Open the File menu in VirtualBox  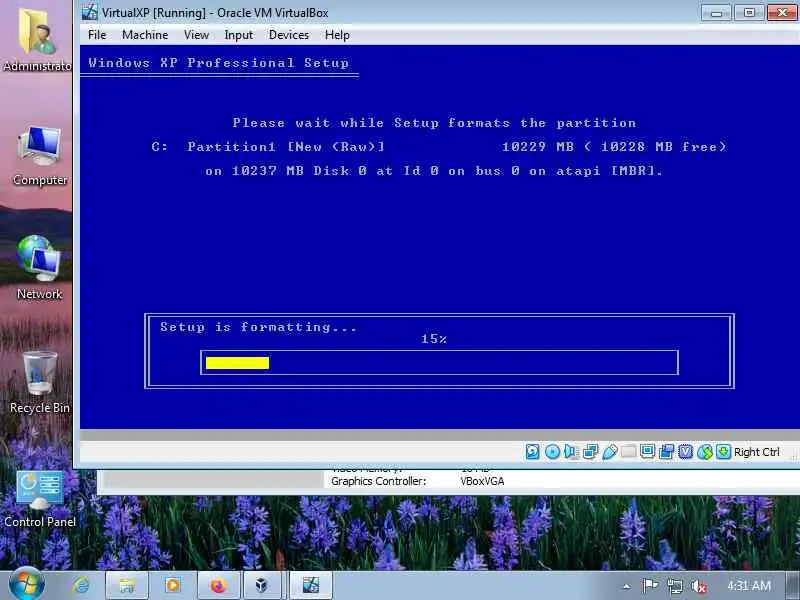pyautogui.click(x=97, y=35)
